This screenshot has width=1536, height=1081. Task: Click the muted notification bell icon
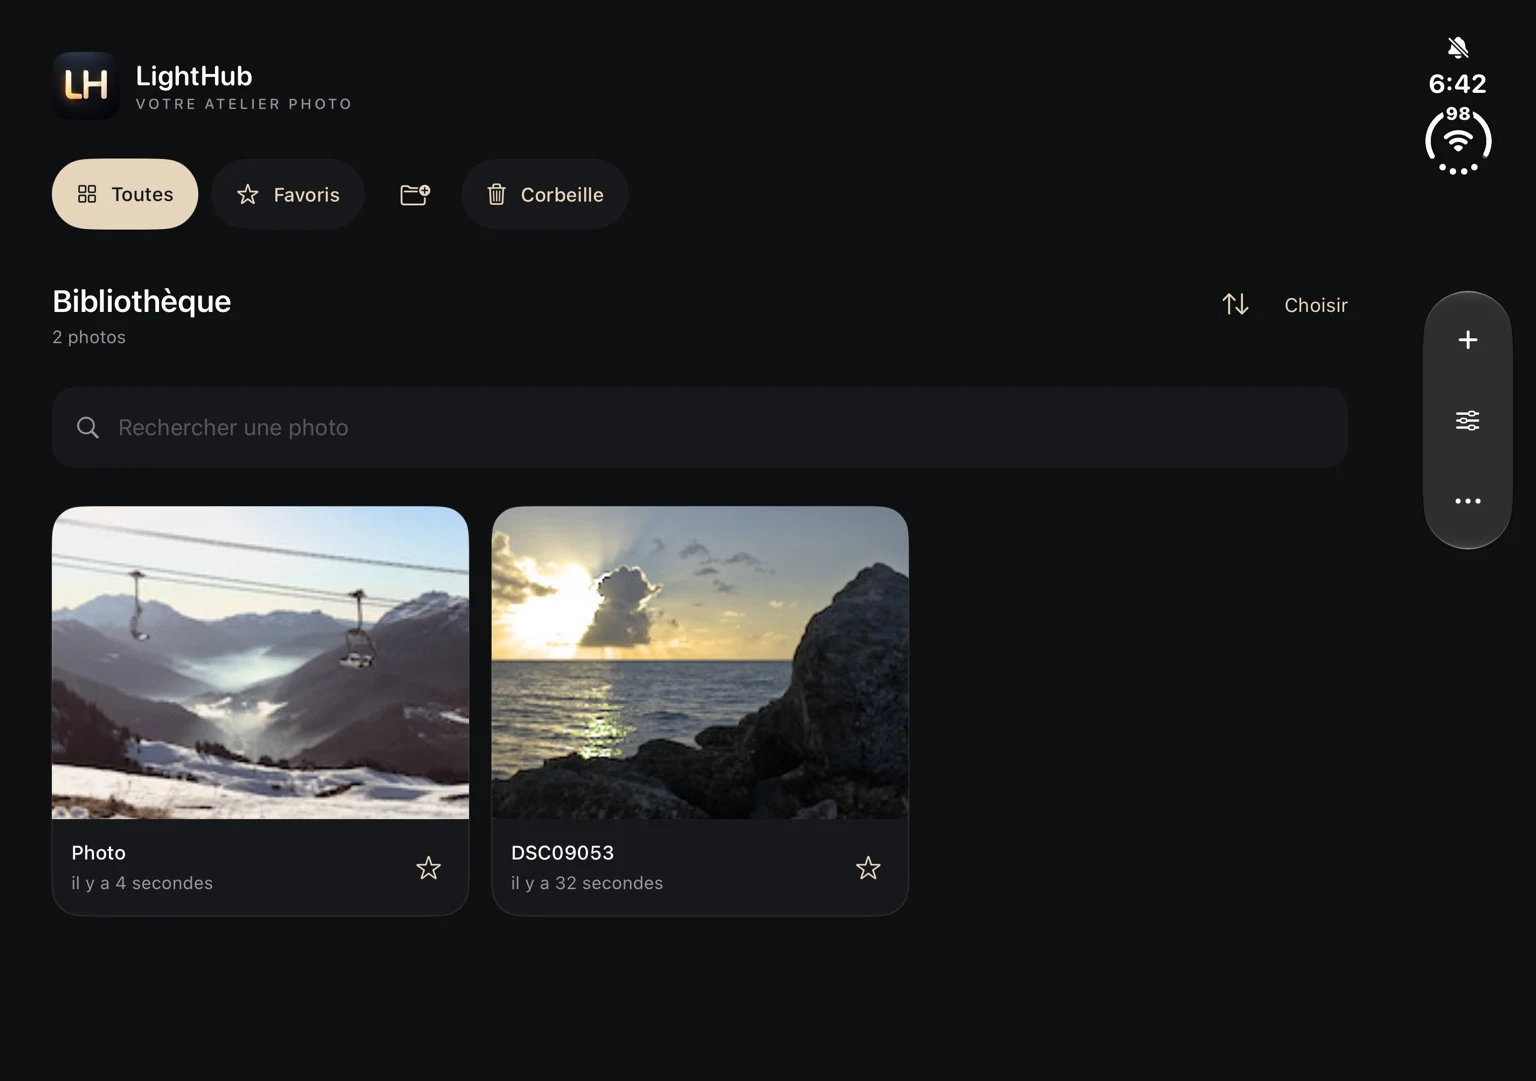(1458, 47)
